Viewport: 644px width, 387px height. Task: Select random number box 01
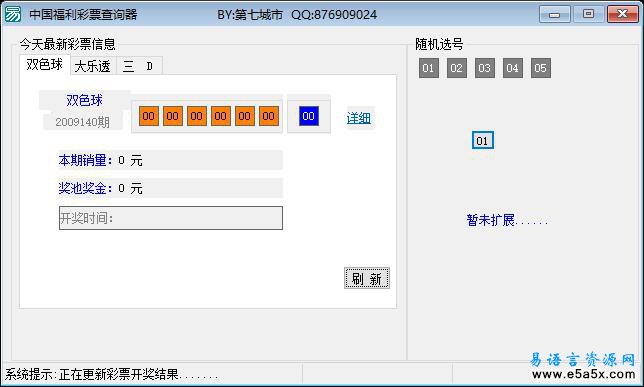pyautogui.click(x=428, y=68)
